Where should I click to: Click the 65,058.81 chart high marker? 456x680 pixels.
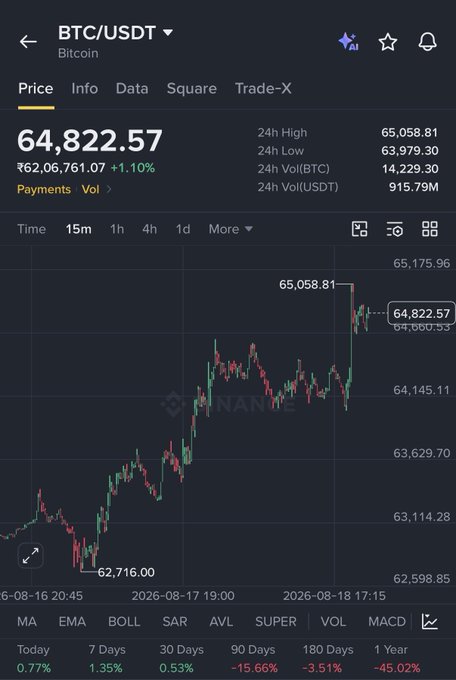[x=307, y=284]
